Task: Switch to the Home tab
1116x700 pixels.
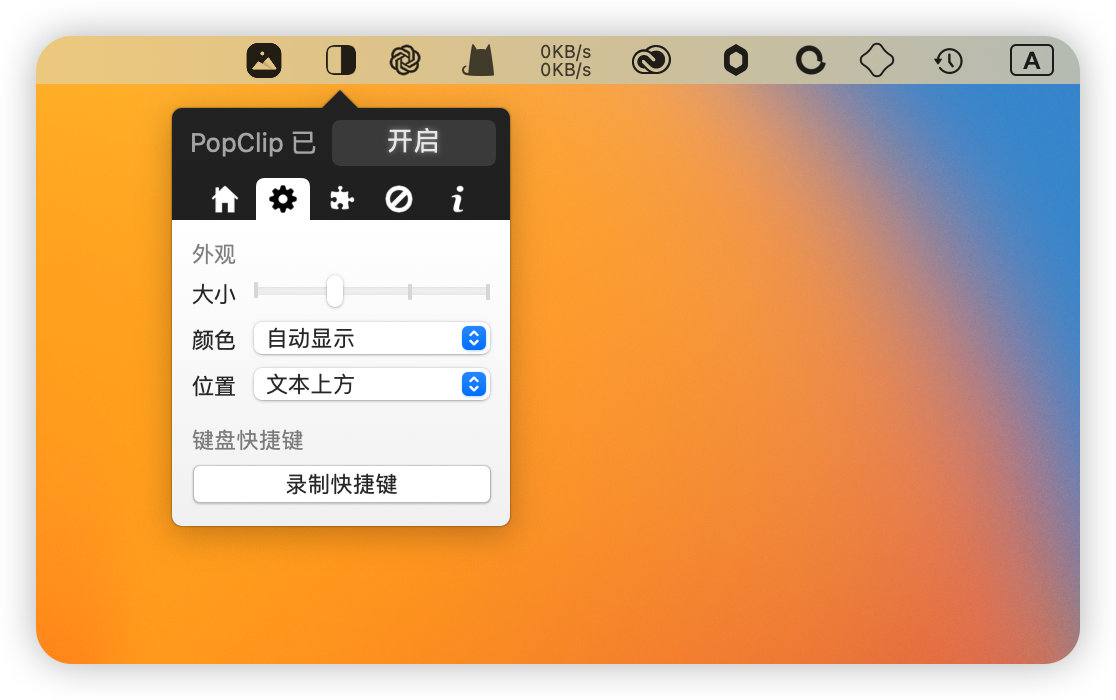Action: [x=225, y=199]
